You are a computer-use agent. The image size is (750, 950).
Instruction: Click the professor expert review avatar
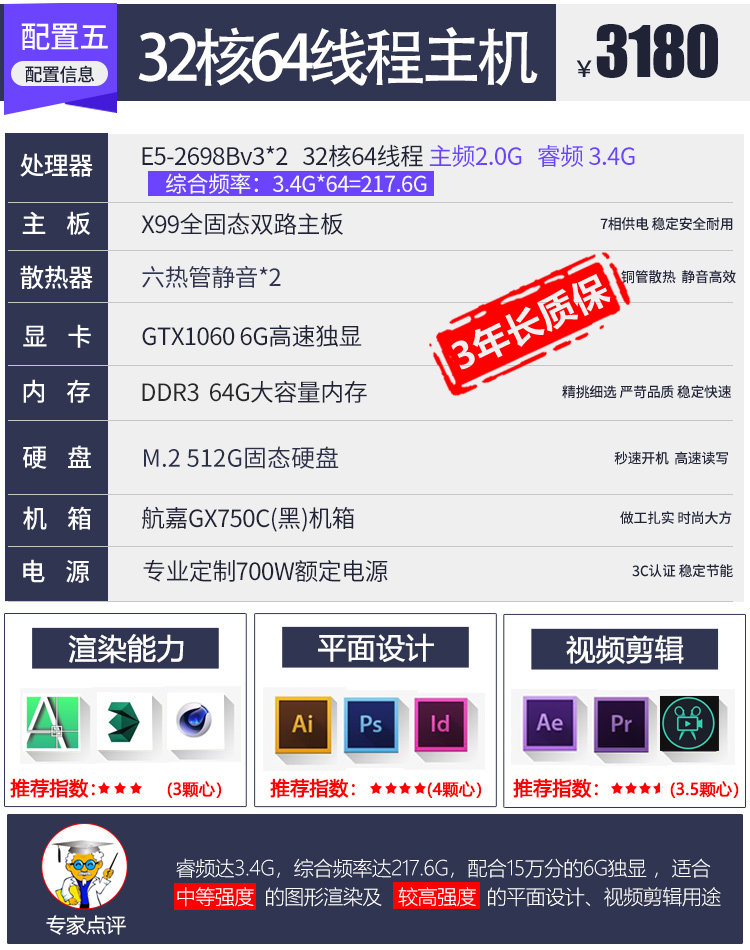pyautogui.click(x=84, y=867)
